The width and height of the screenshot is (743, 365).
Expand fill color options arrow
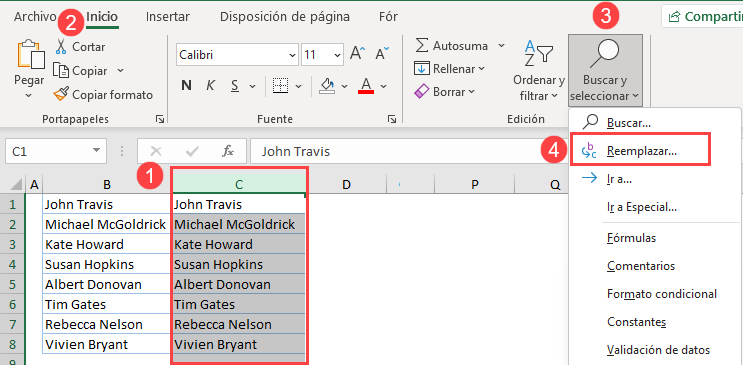344,87
